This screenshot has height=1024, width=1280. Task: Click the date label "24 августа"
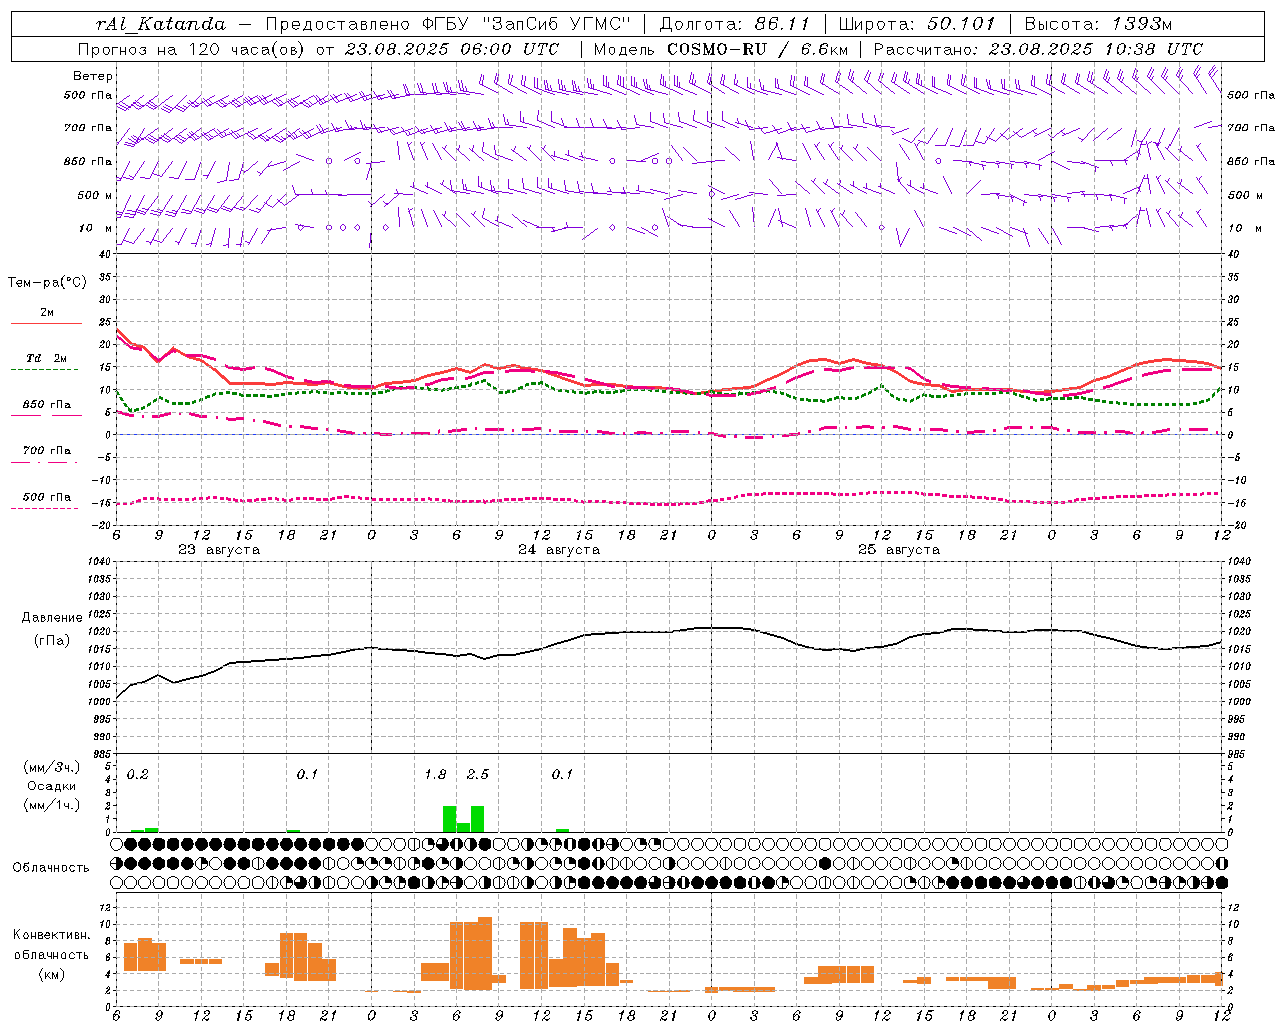click(559, 550)
